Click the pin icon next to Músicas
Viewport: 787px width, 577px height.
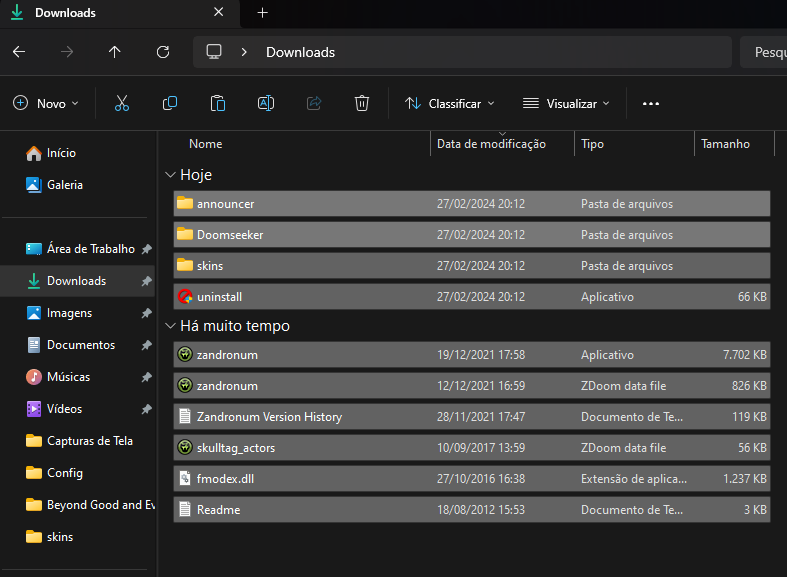(x=147, y=377)
